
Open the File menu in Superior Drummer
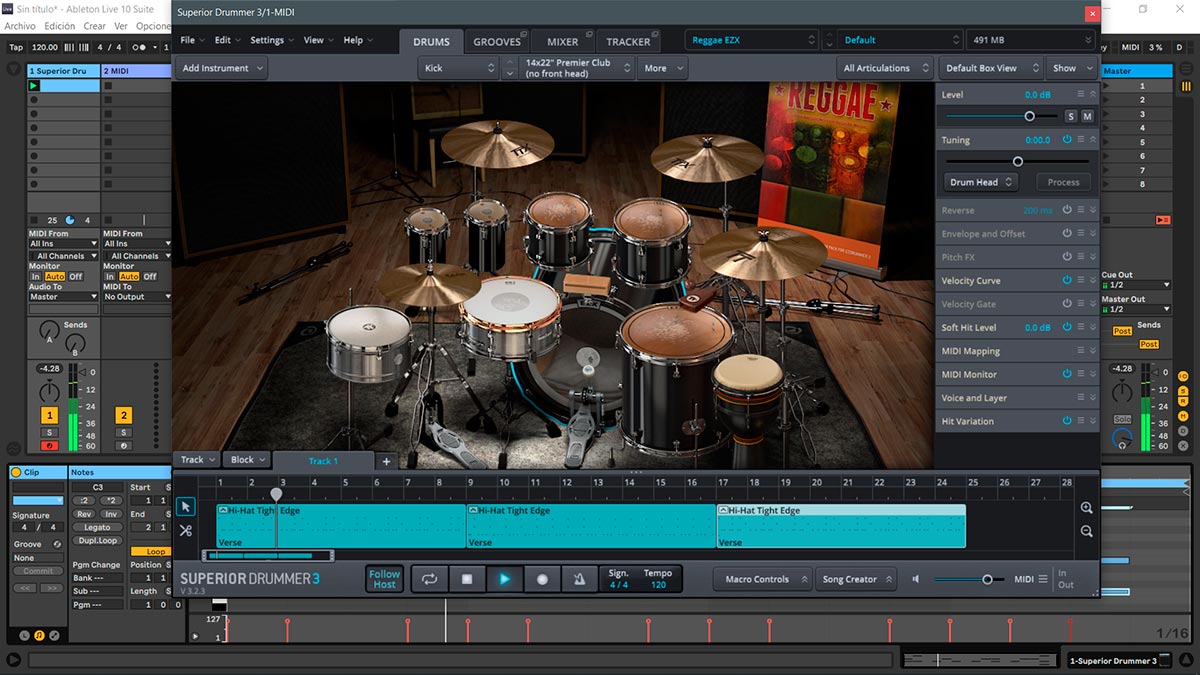click(x=192, y=40)
